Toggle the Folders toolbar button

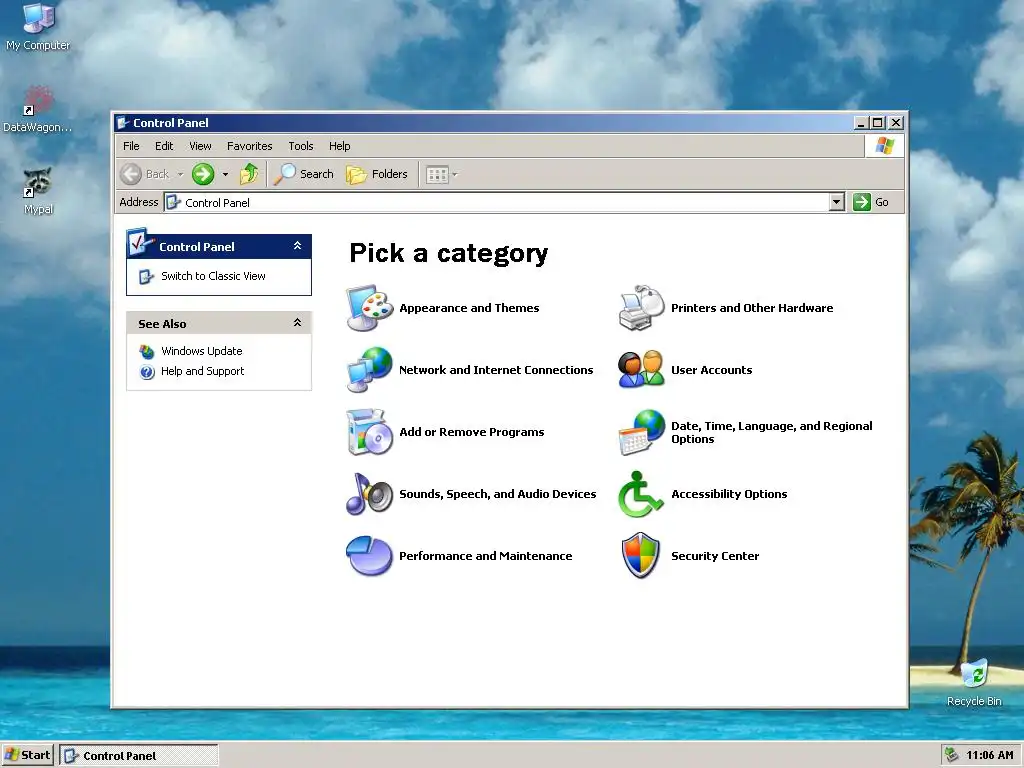coord(377,174)
